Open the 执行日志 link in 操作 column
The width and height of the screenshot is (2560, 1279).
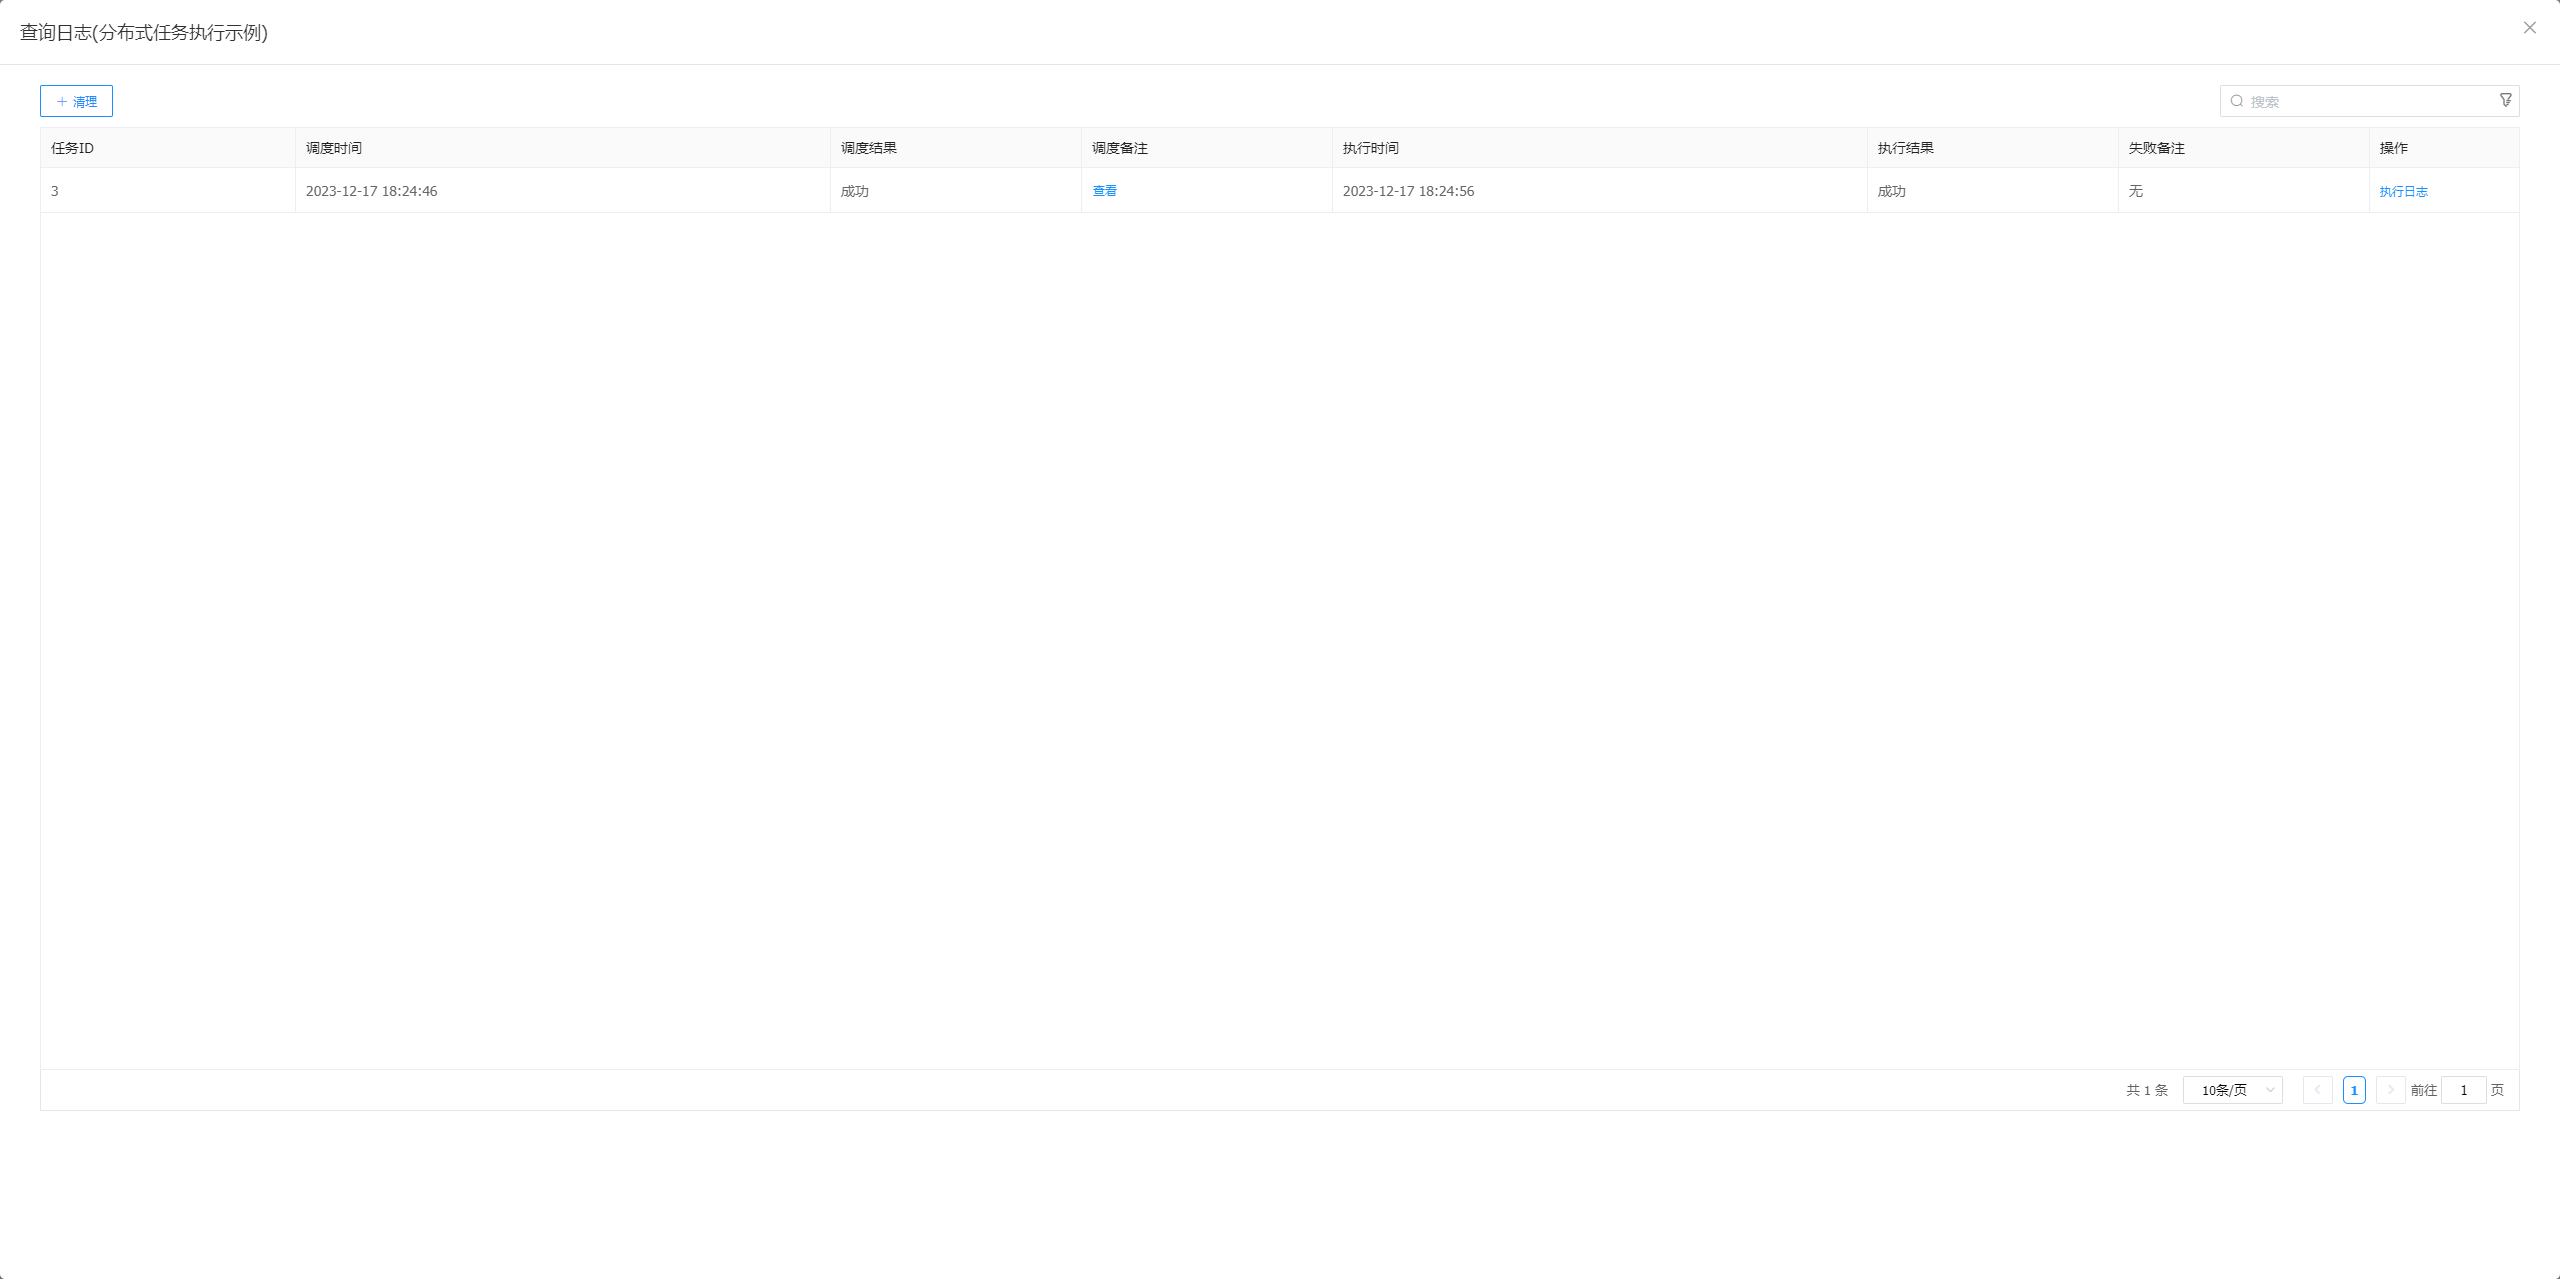2403,192
